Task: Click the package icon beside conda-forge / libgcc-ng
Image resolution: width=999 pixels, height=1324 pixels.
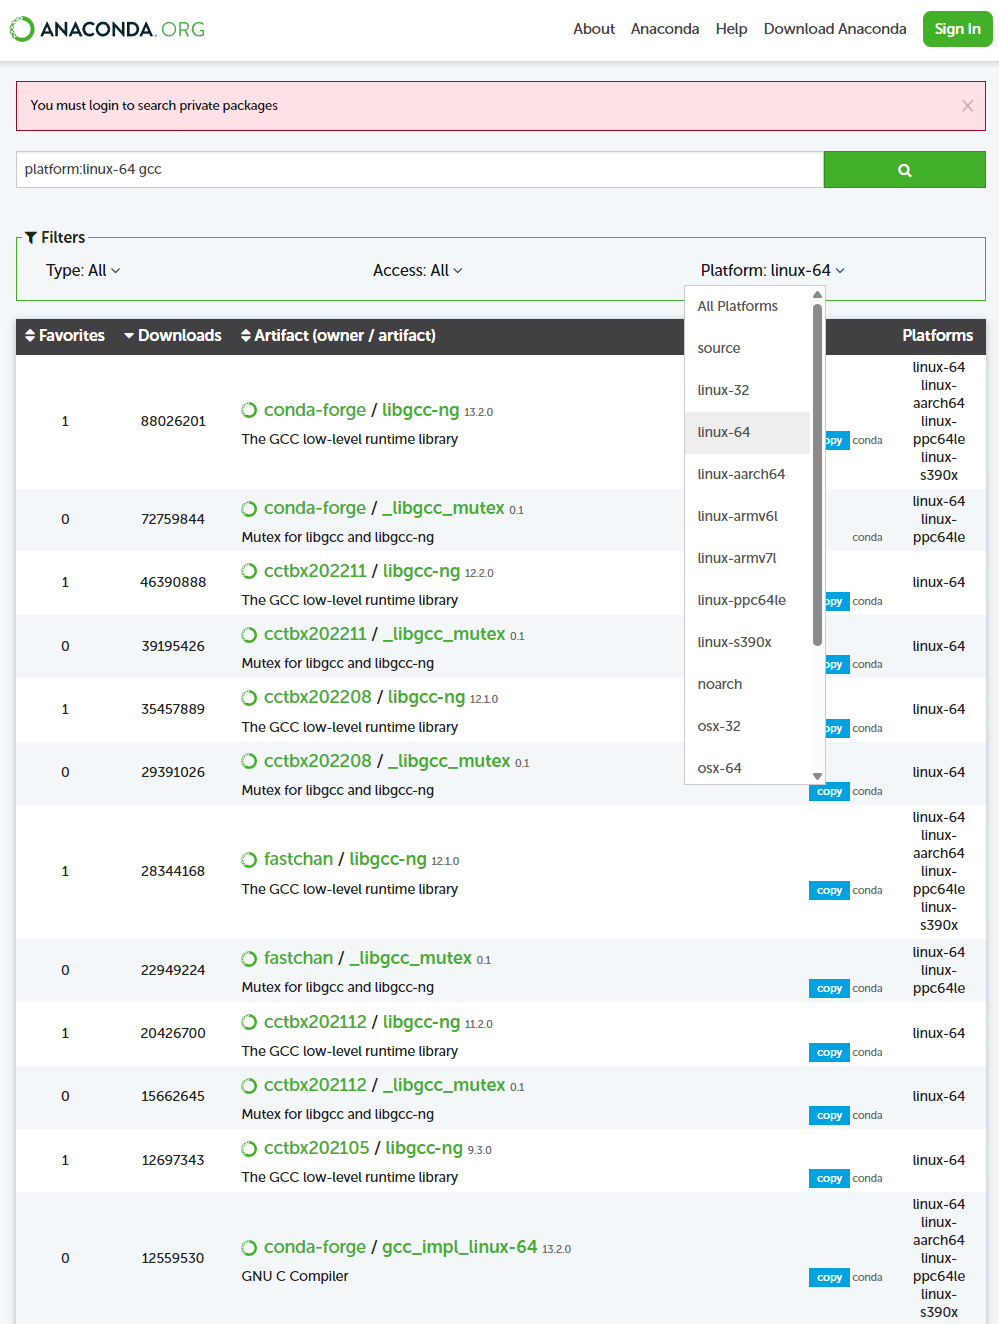Action: click(249, 410)
